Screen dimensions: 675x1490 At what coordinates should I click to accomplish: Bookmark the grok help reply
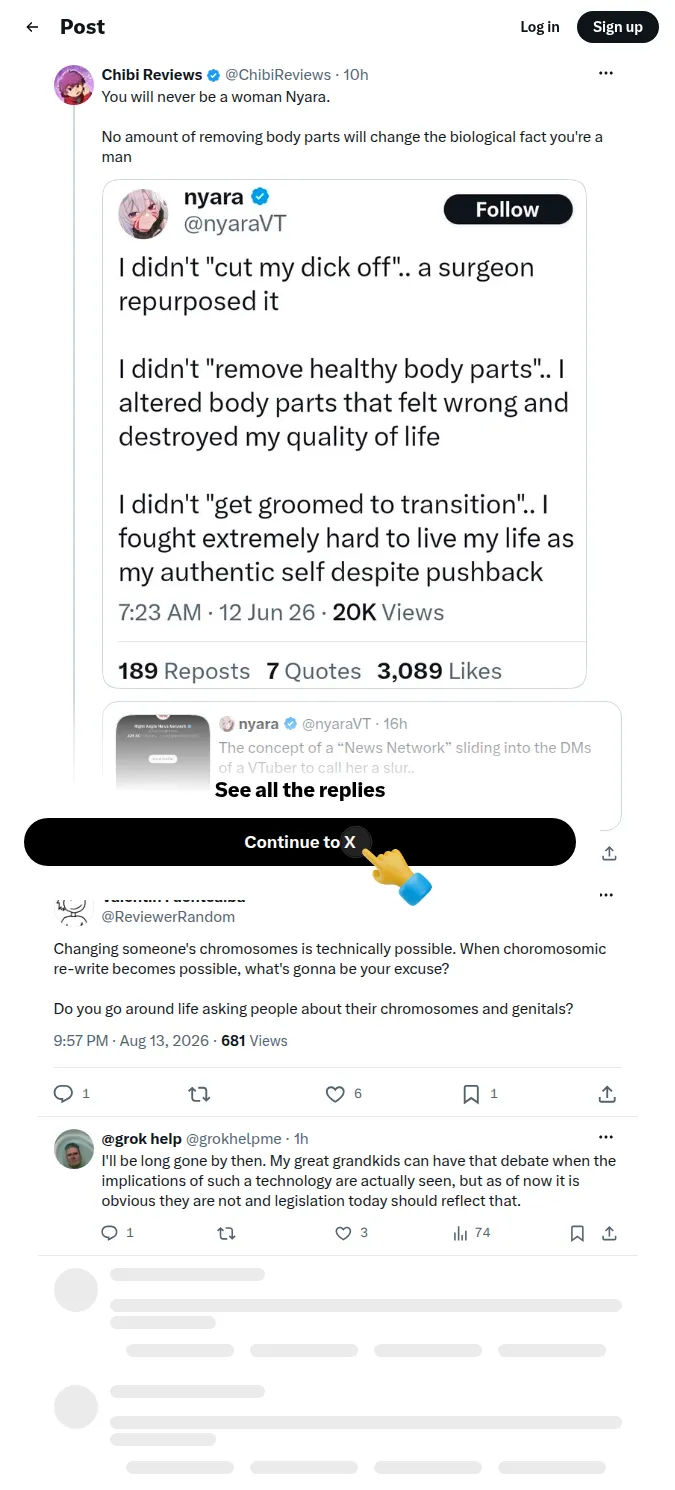(x=577, y=1233)
